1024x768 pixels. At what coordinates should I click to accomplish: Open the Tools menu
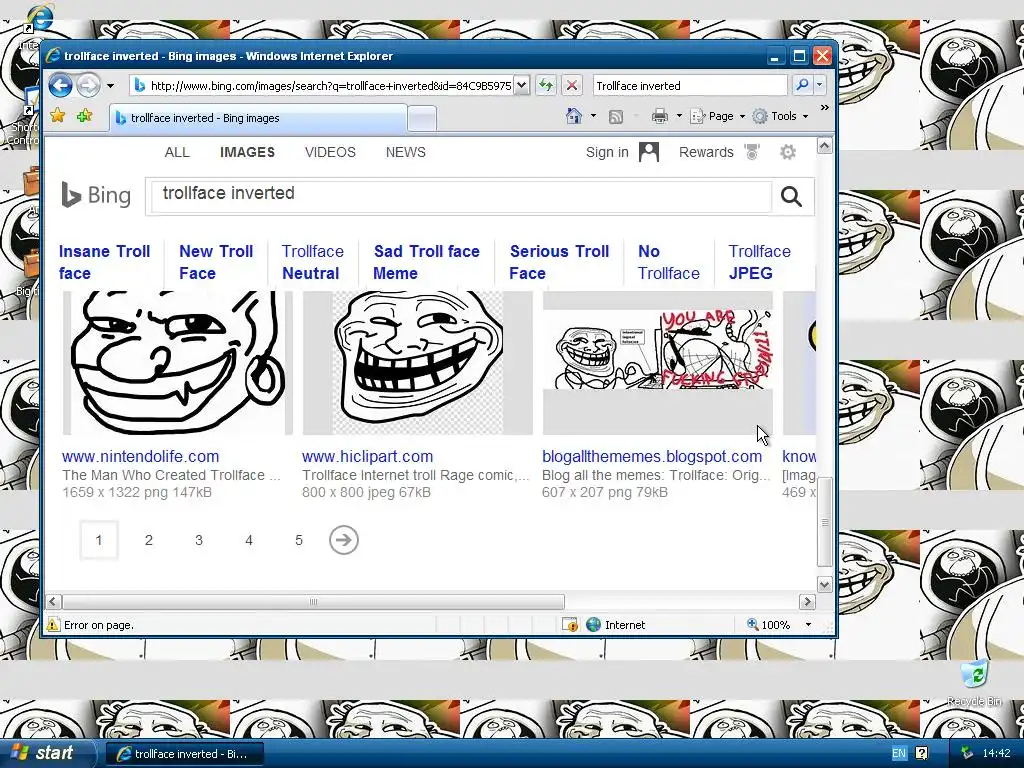(x=780, y=116)
